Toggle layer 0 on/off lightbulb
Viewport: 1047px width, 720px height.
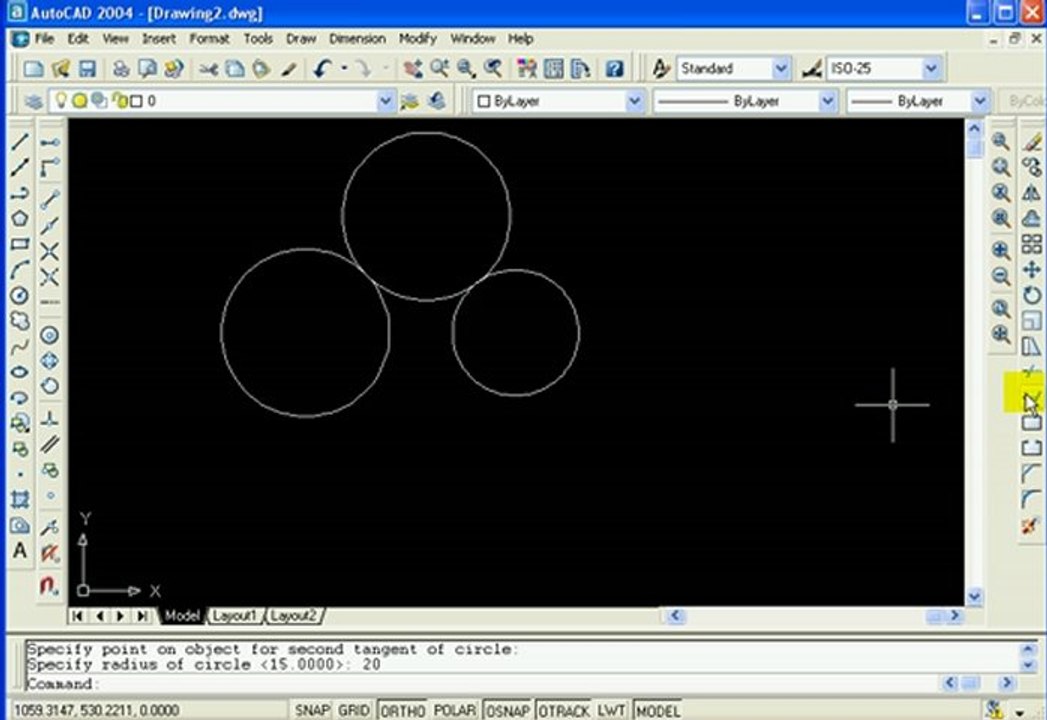[61, 101]
